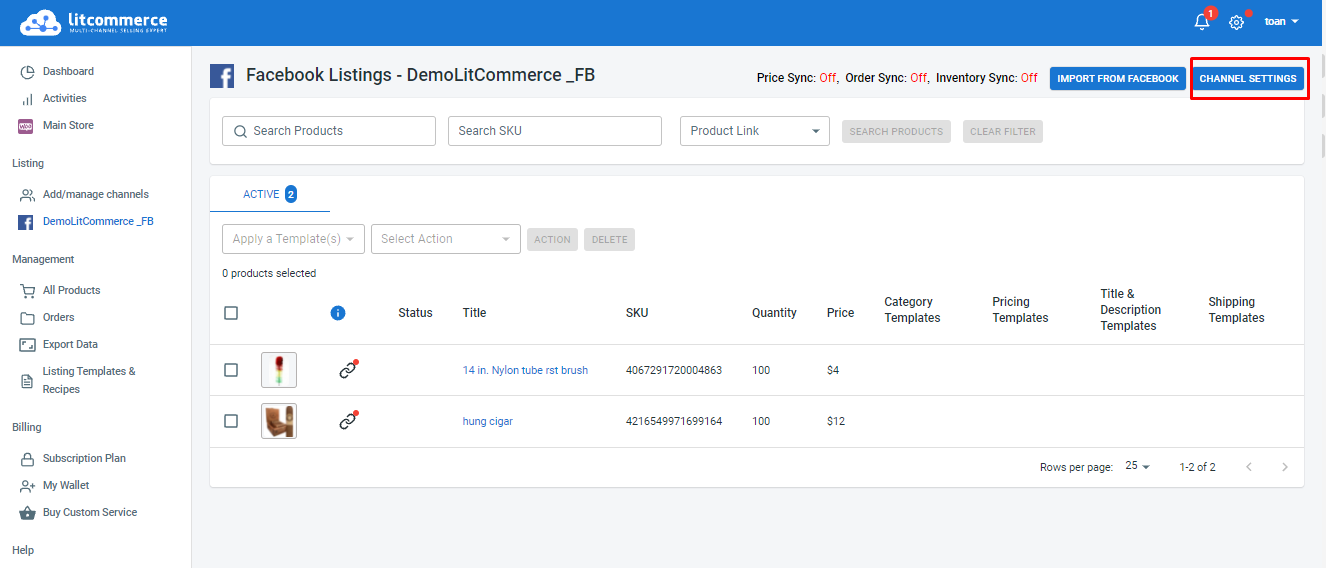Open the 14 in. Nylon tube rst brush link
This screenshot has height=568, width=1326.
525,371
